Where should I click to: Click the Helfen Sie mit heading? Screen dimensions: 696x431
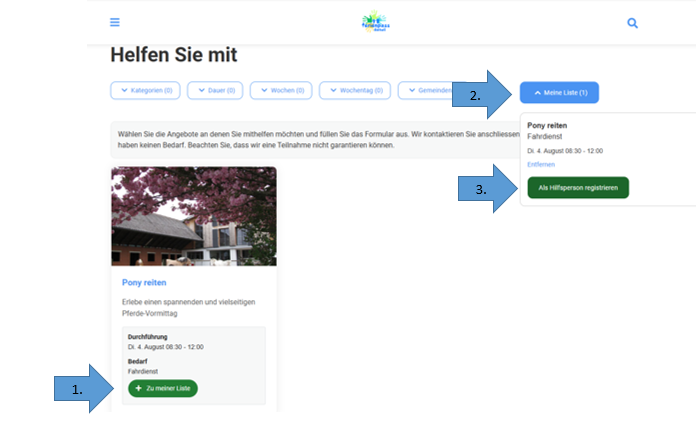point(173,55)
